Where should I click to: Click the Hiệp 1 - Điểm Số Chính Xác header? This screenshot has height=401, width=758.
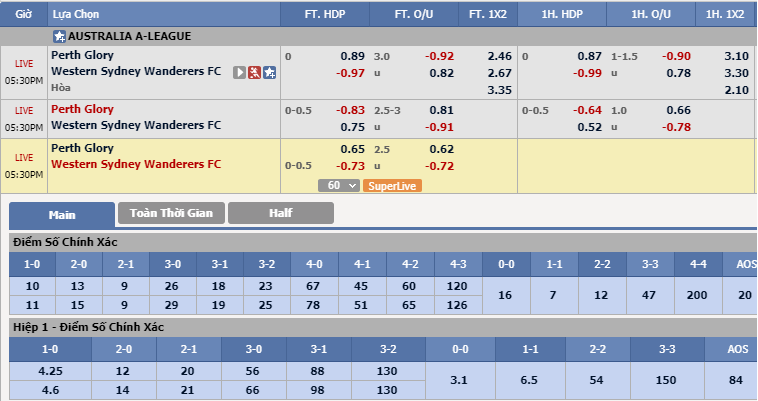click(x=88, y=327)
